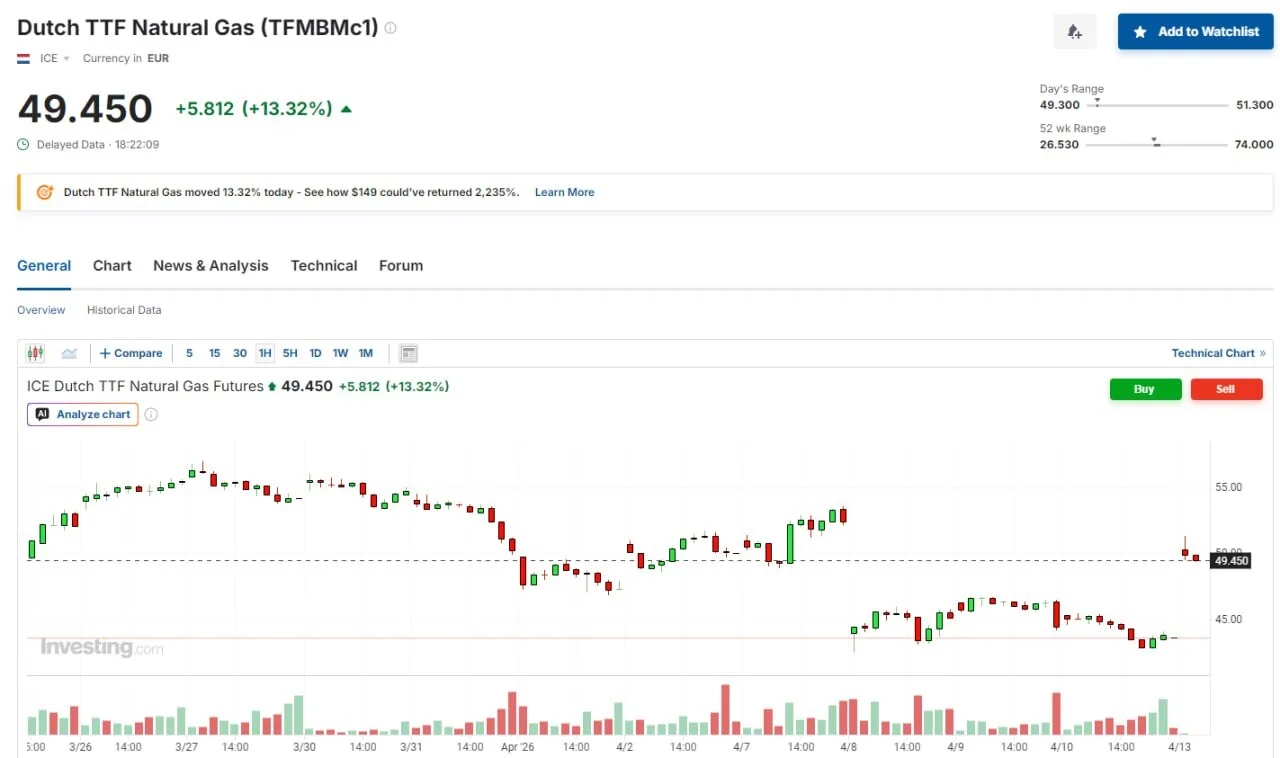Open the Chart tab
Screen dimensions: 1280x758
[112, 266]
